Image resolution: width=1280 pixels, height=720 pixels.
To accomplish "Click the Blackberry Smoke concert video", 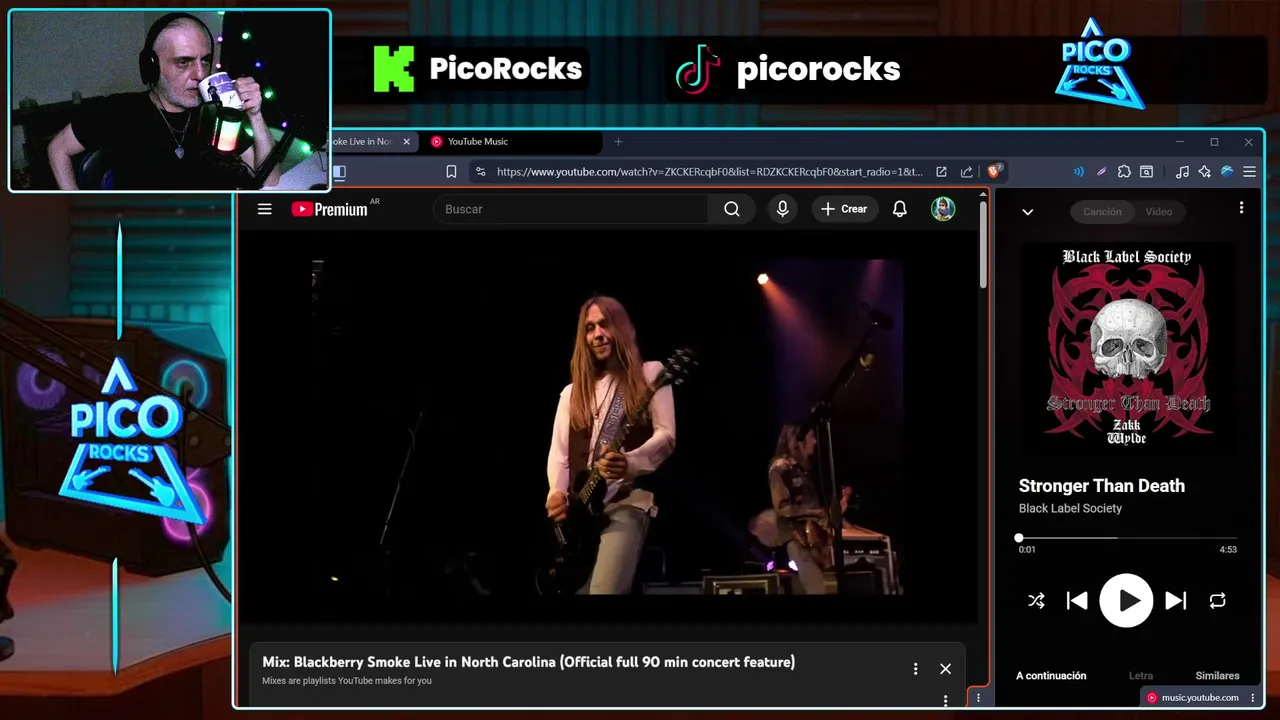I will coord(608,427).
